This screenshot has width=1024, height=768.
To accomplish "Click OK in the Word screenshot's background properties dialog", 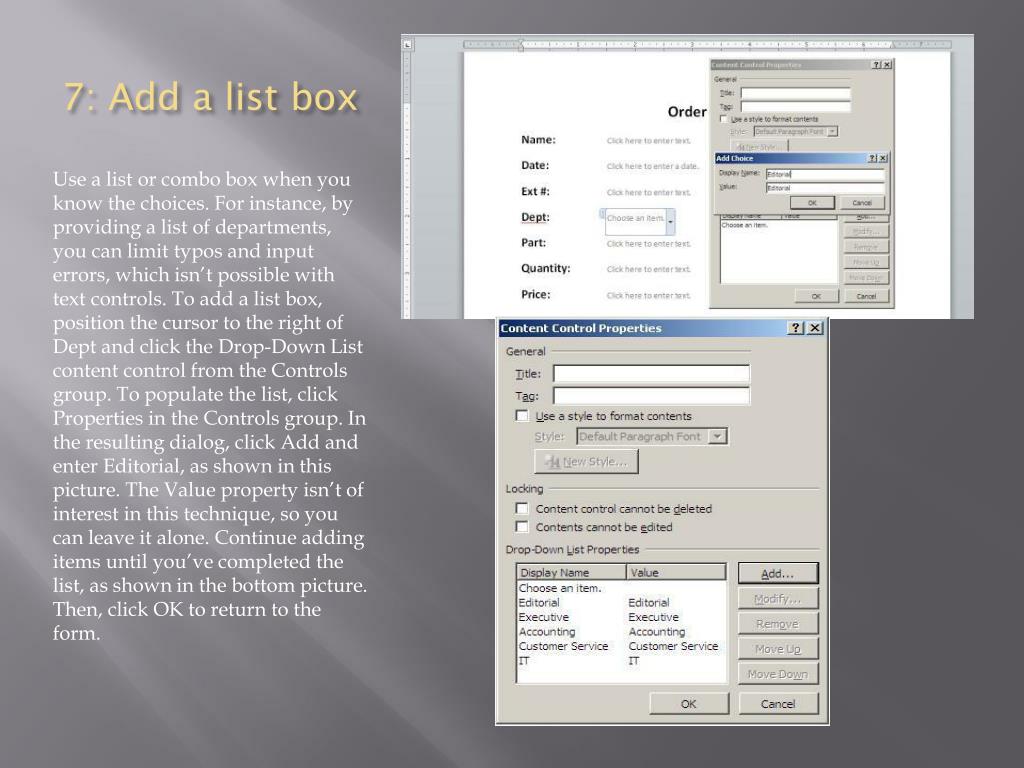I will click(x=816, y=296).
